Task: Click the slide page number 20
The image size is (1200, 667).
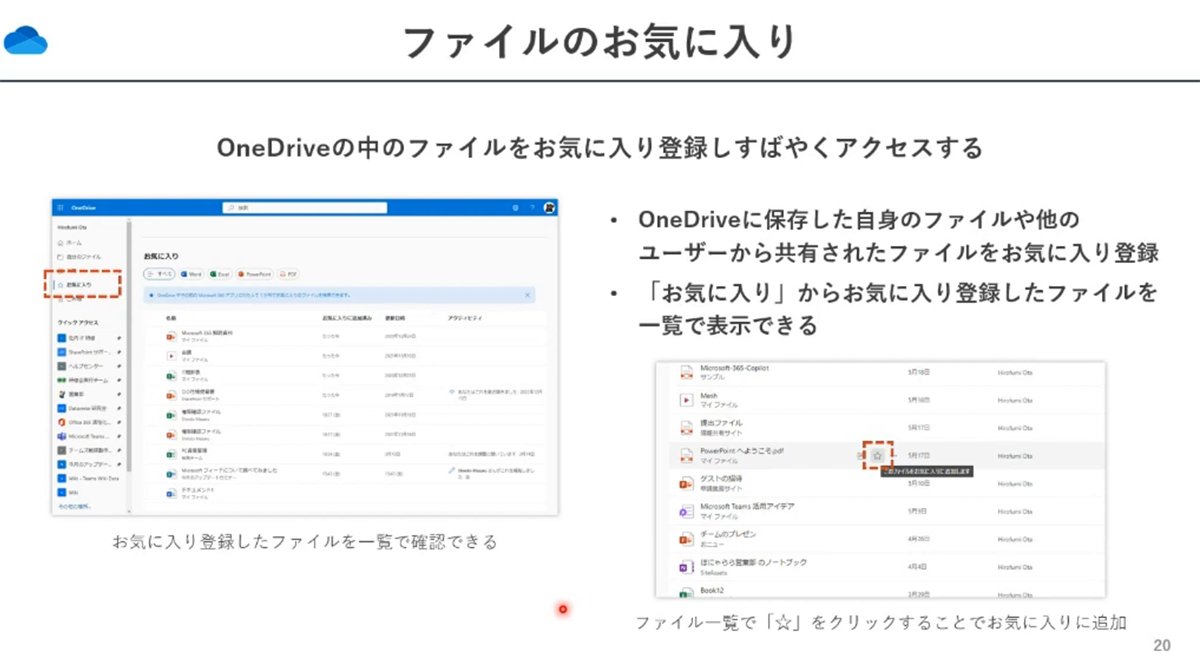Action: 1161,645
